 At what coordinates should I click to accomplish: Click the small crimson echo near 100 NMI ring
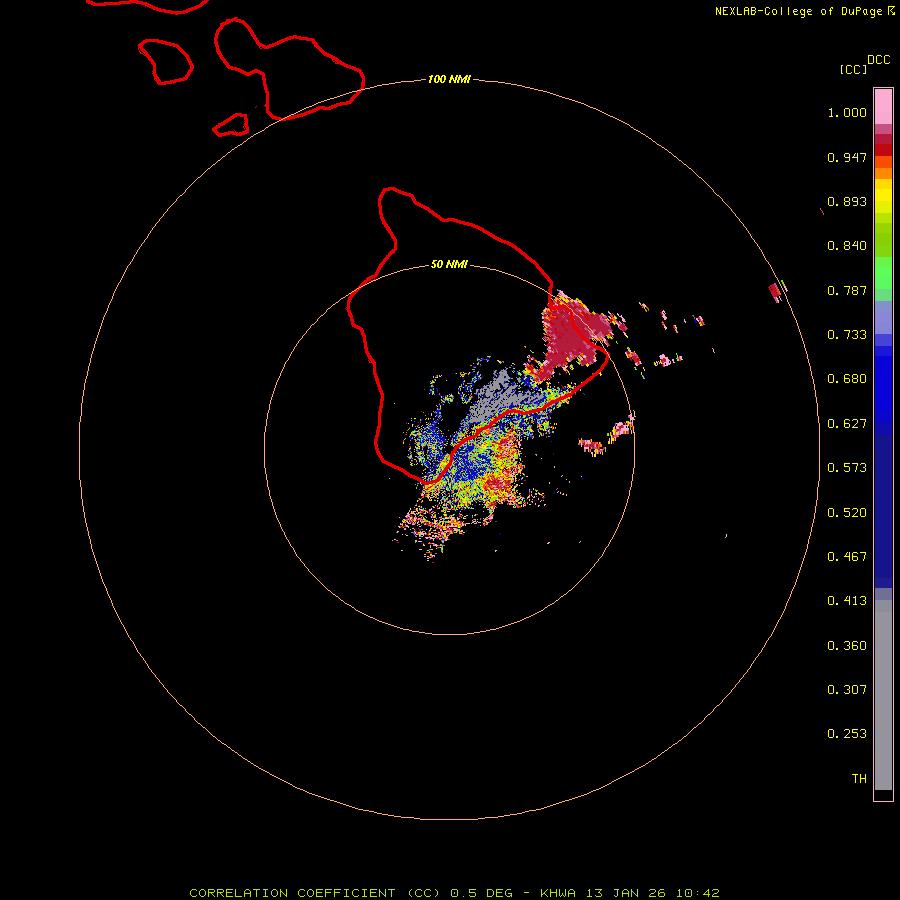[775, 292]
